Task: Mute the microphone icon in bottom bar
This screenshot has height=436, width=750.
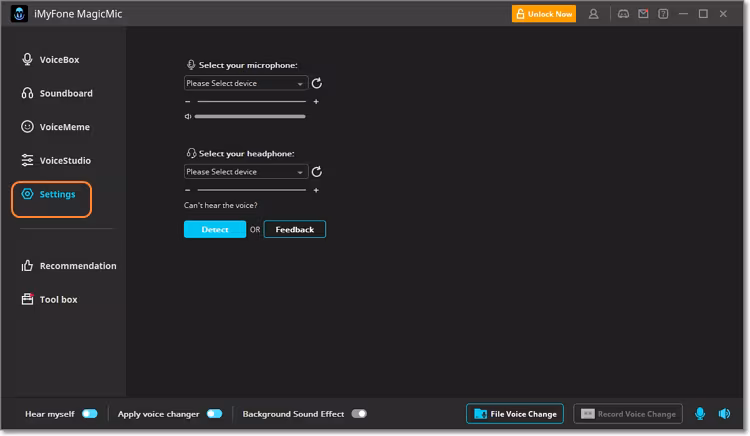Action: click(x=700, y=414)
